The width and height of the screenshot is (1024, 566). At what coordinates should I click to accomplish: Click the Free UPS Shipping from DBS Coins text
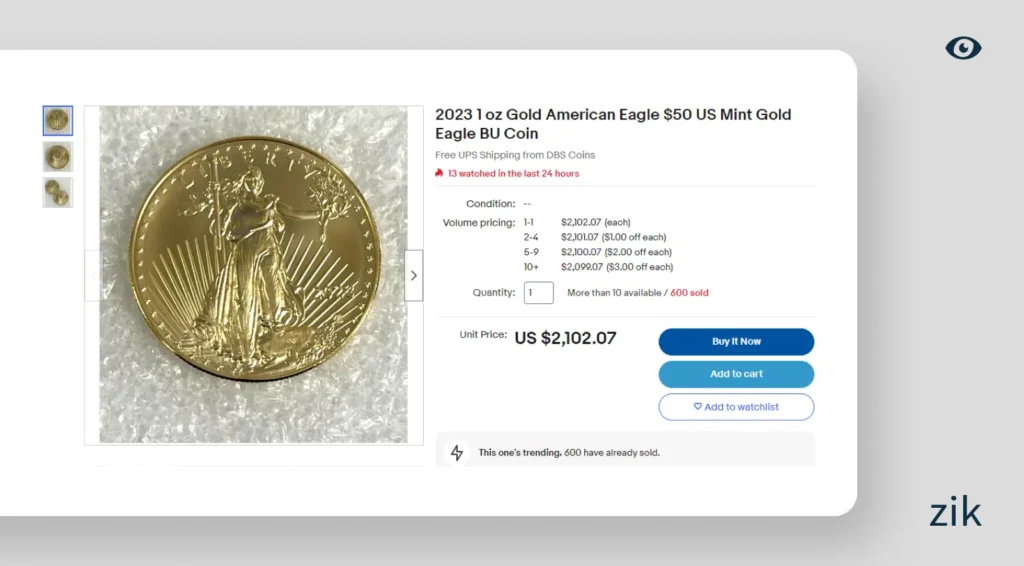coord(515,155)
